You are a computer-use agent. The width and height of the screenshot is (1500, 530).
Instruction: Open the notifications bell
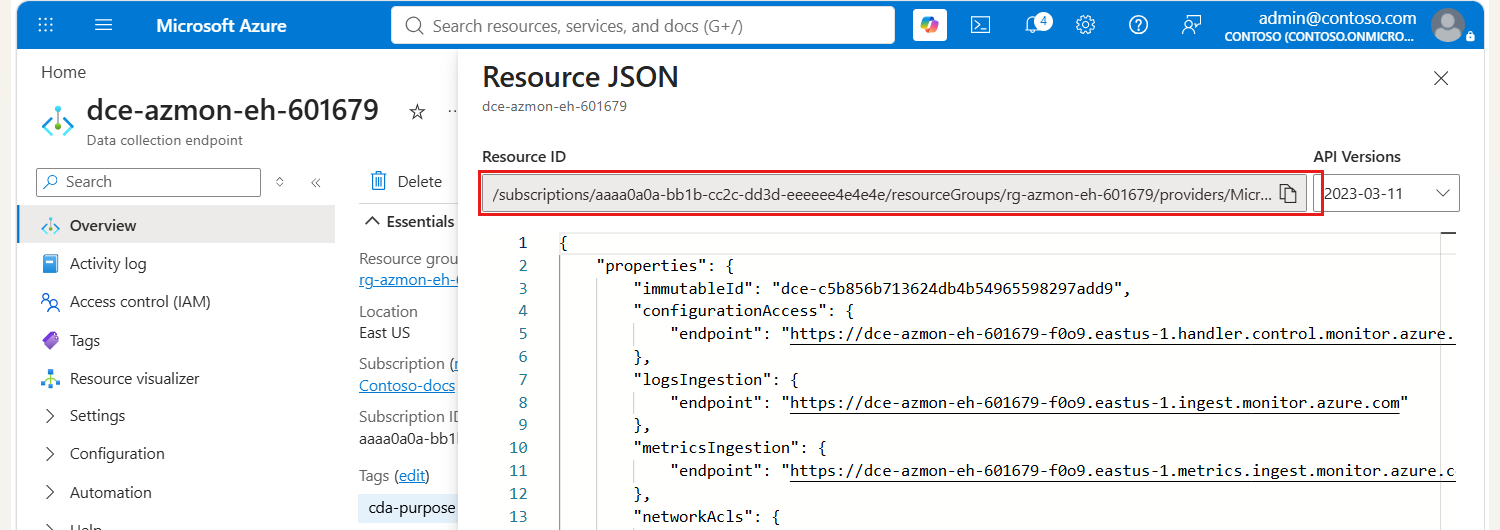1036,24
